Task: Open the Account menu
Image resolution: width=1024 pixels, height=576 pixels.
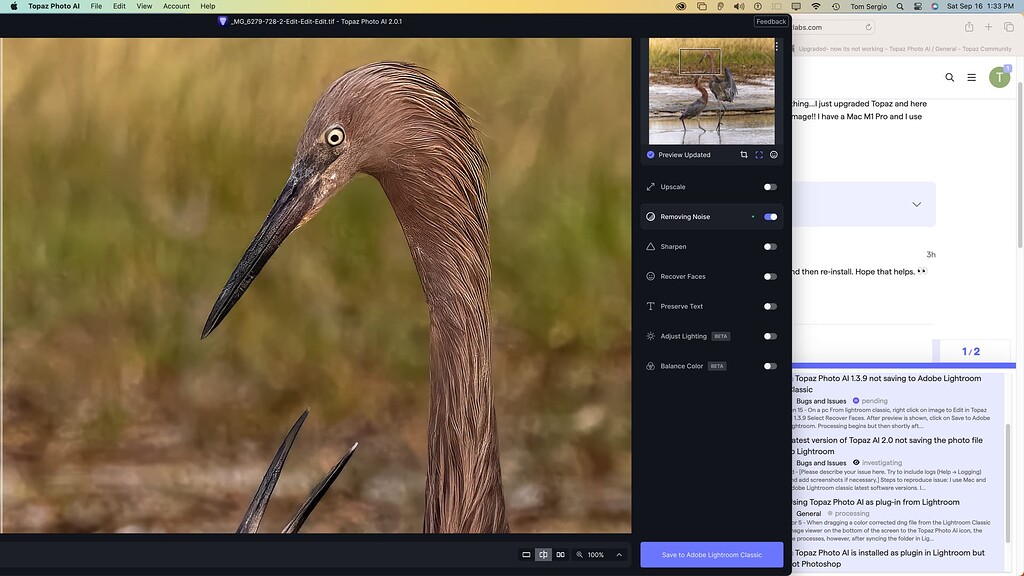Action: (x=176, y=6)
